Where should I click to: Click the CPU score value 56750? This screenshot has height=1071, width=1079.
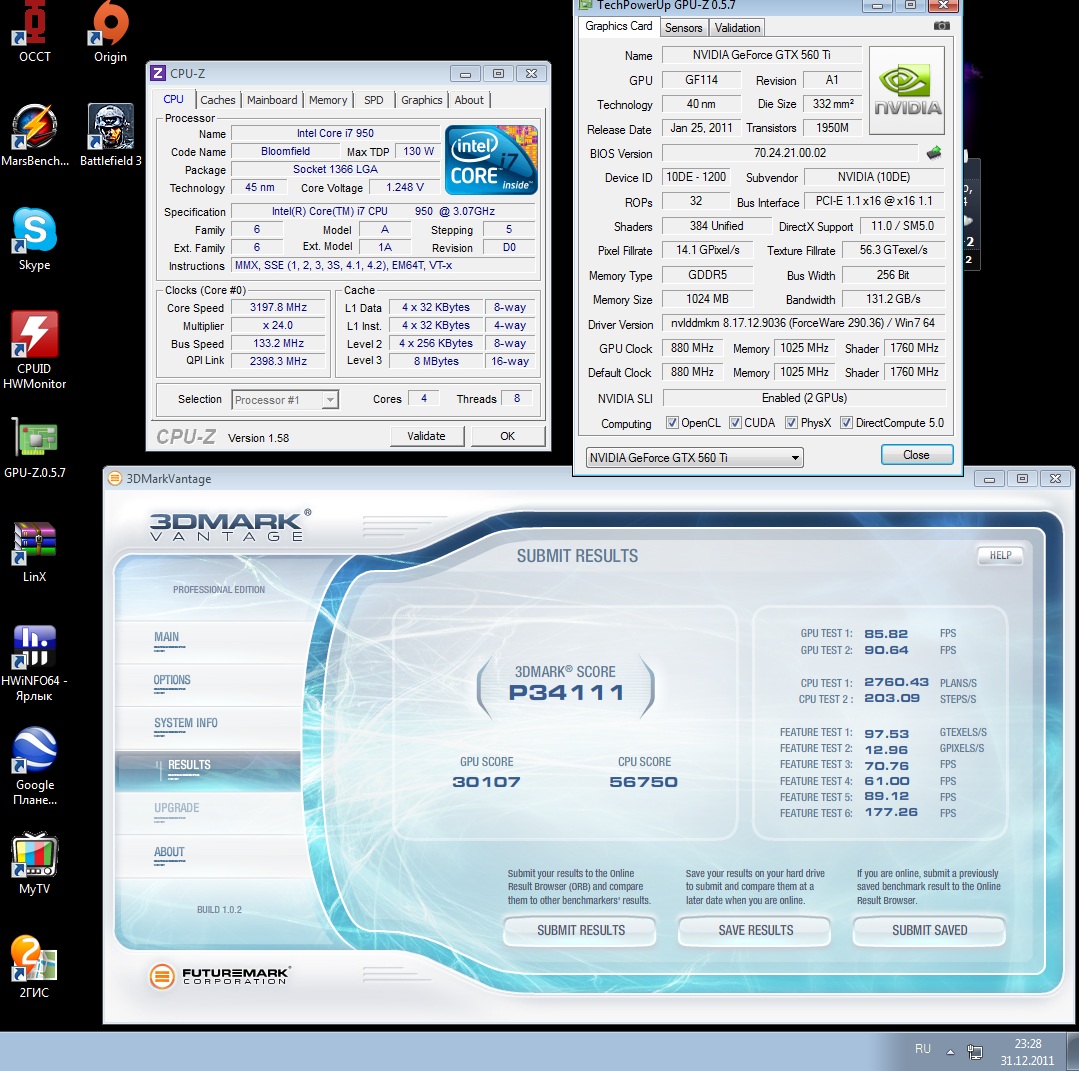(643, 782)
